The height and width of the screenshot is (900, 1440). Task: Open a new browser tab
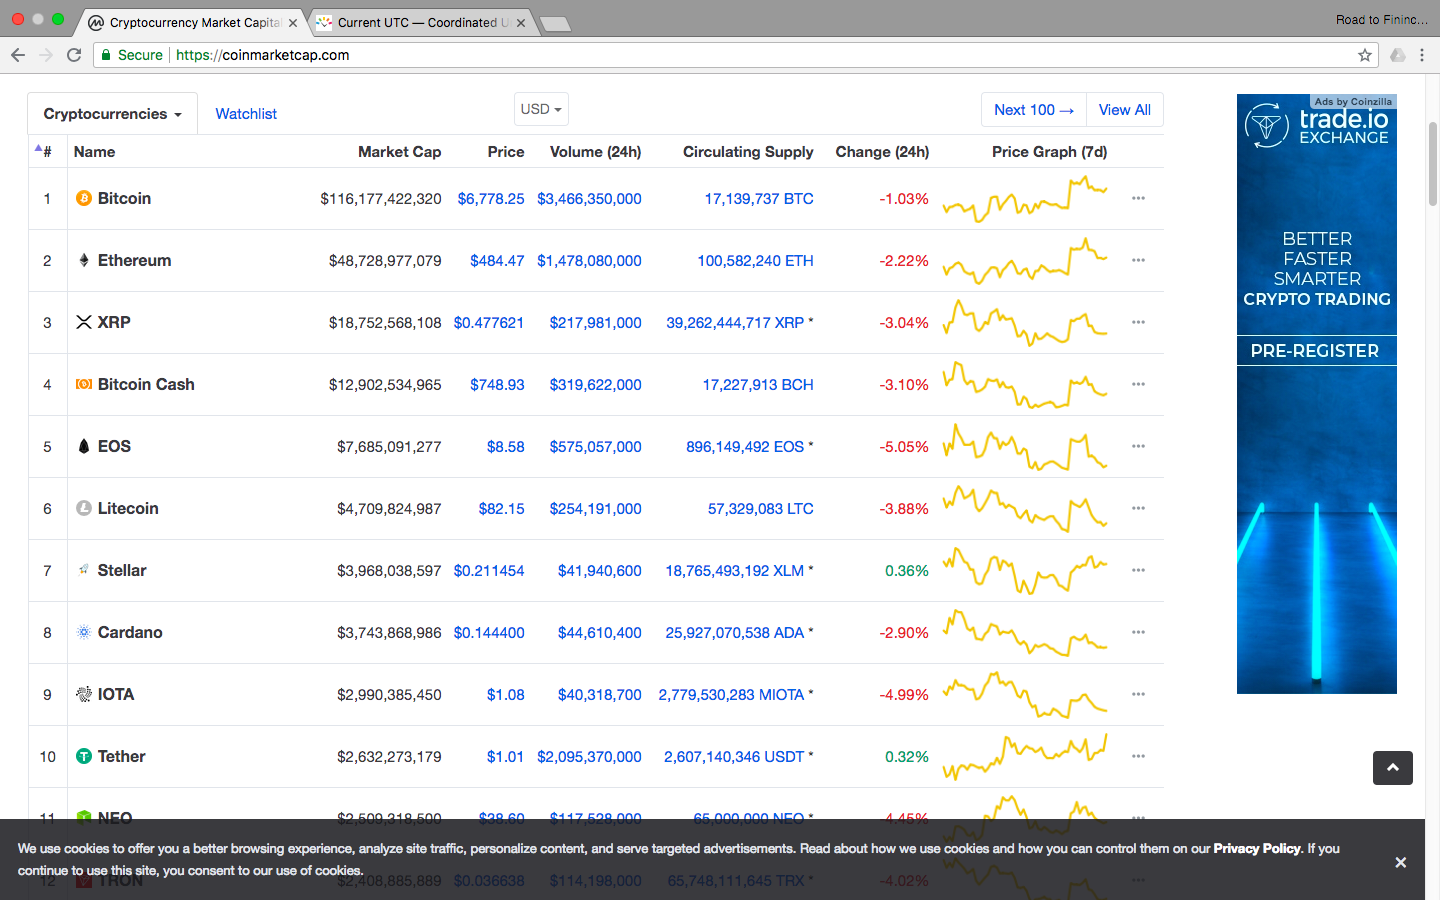coord(555,24)
